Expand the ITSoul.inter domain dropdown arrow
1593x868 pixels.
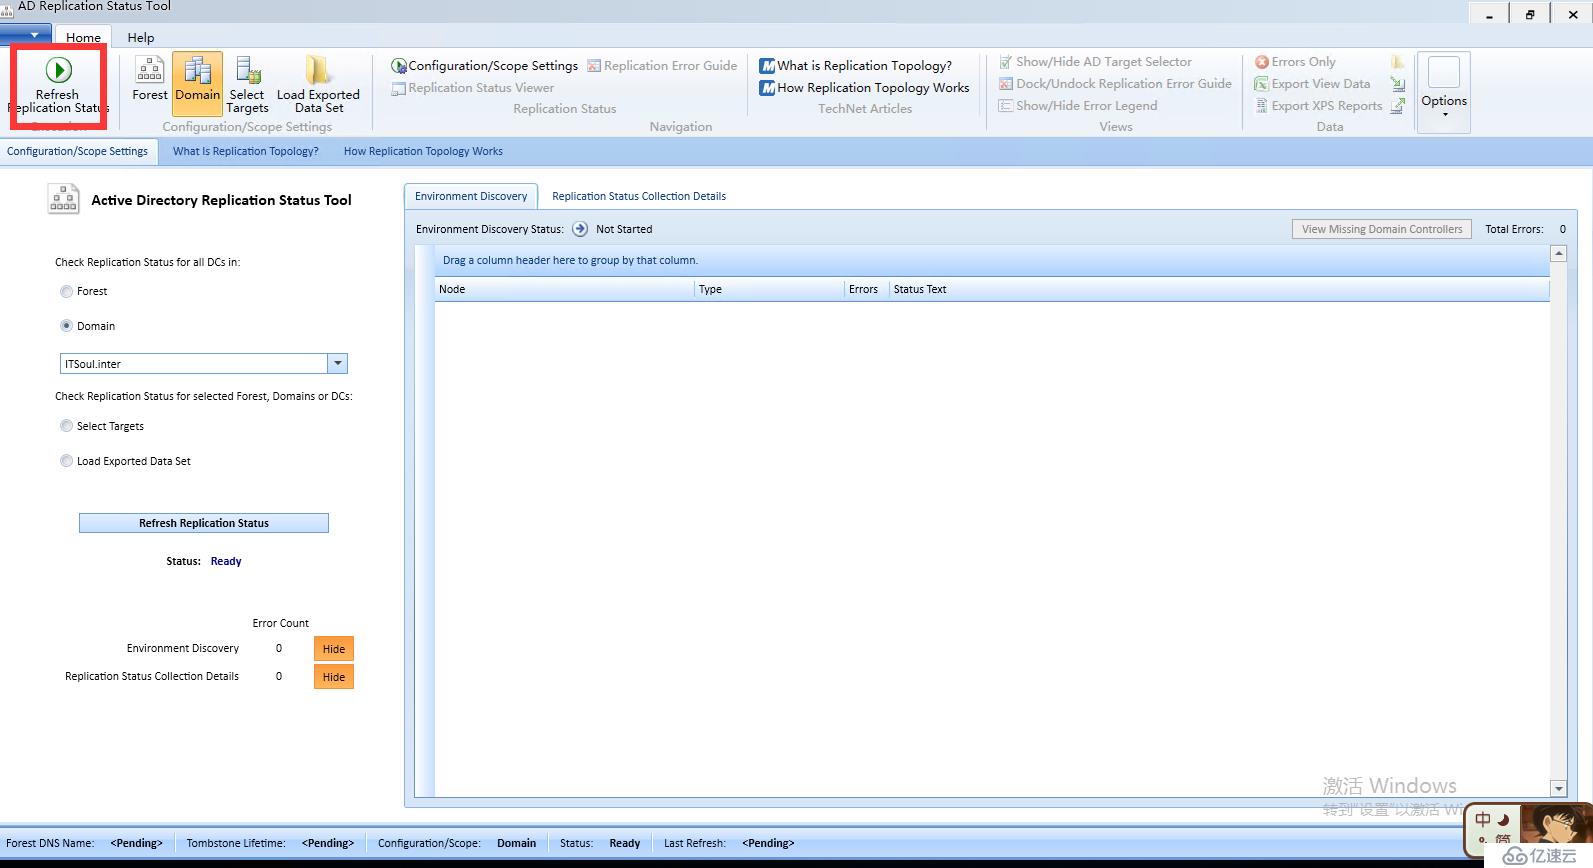pyautogui.click(x=338, y=364)
